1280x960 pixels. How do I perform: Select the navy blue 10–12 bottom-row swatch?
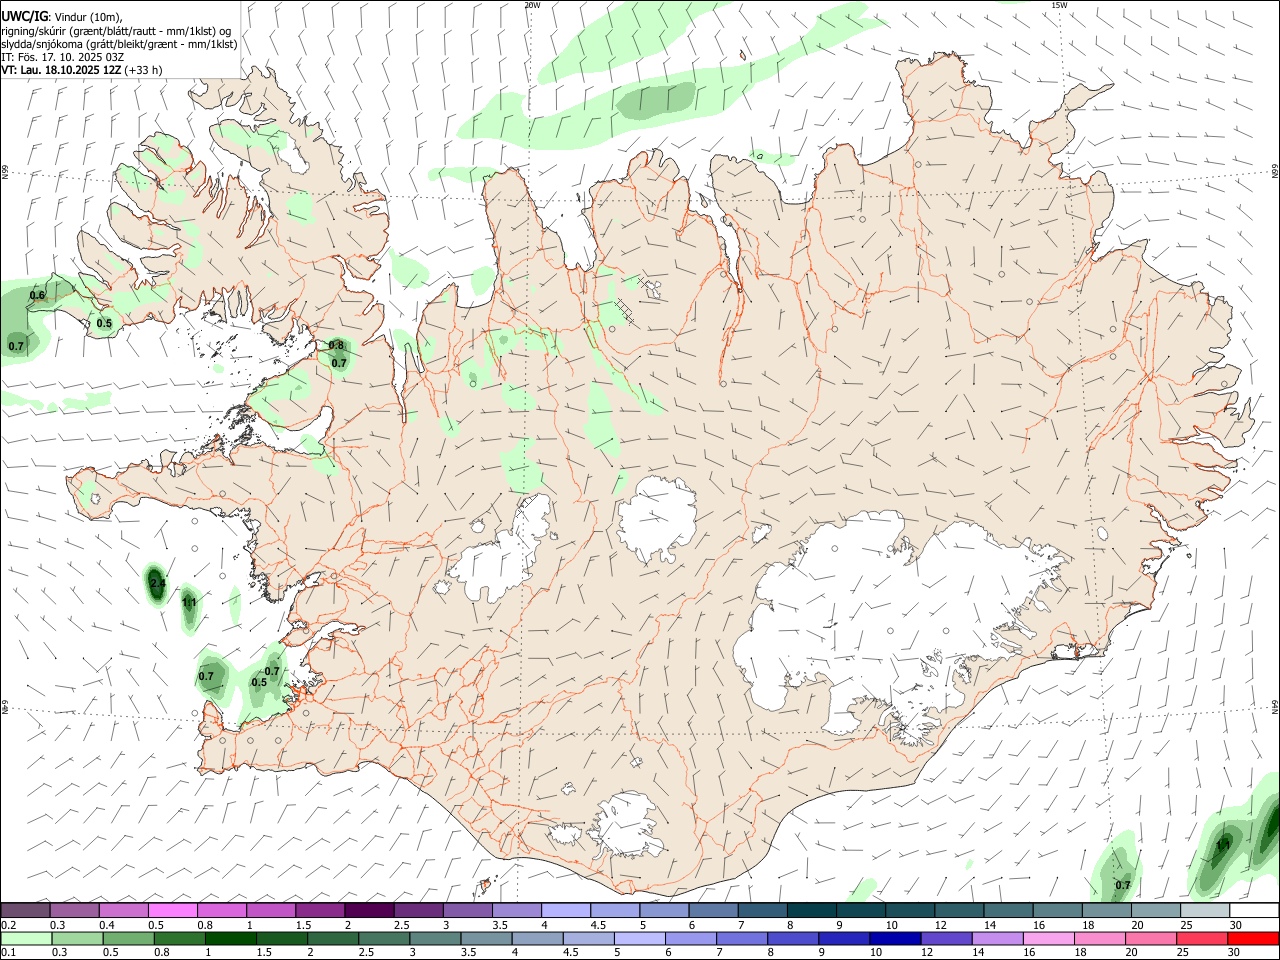coord(895,938)
